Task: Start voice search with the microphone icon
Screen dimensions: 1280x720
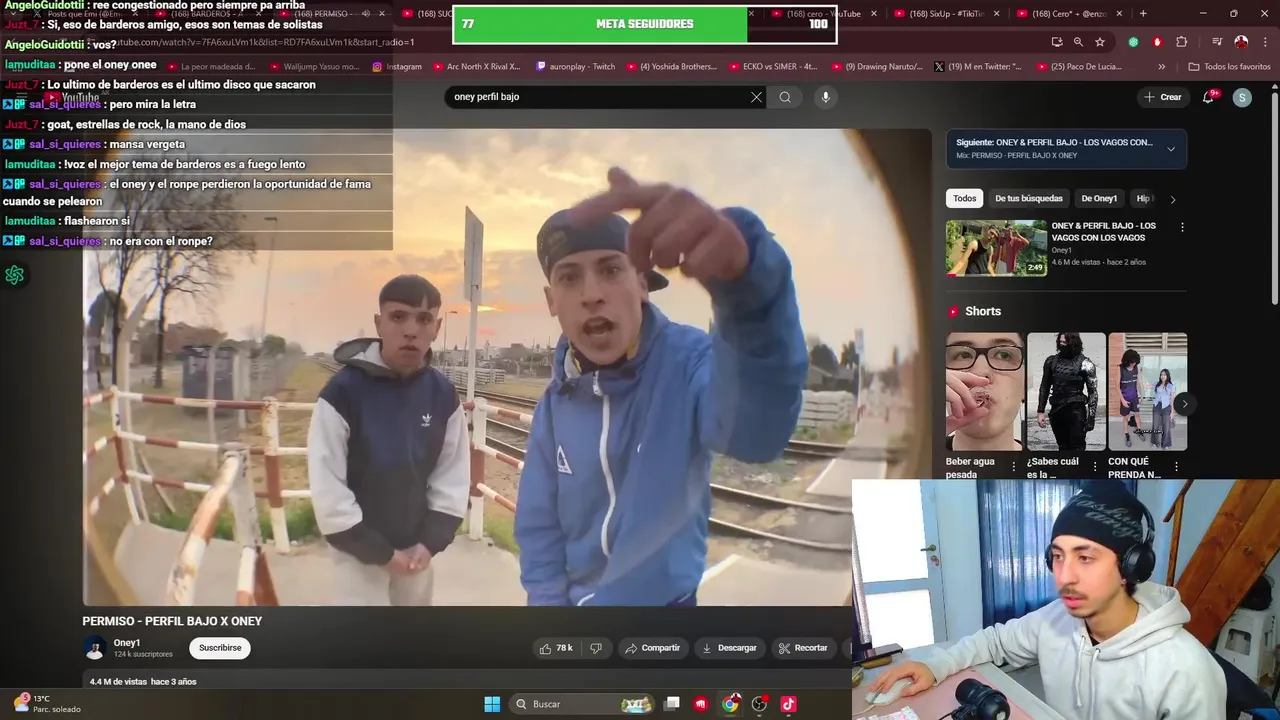Action: (x=825, y=97)
